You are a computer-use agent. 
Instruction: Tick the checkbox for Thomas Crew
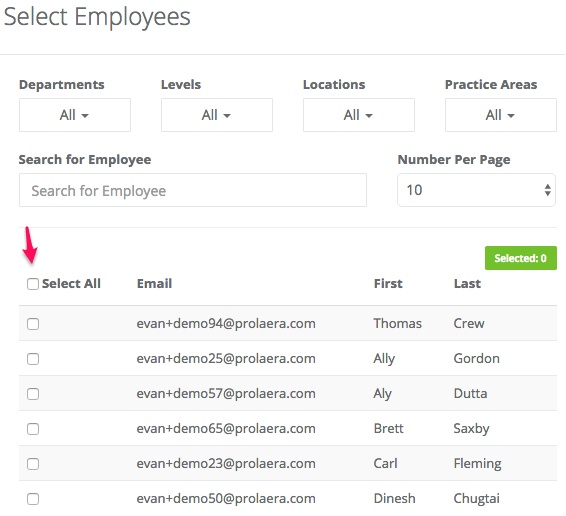(x=33, y=324)
